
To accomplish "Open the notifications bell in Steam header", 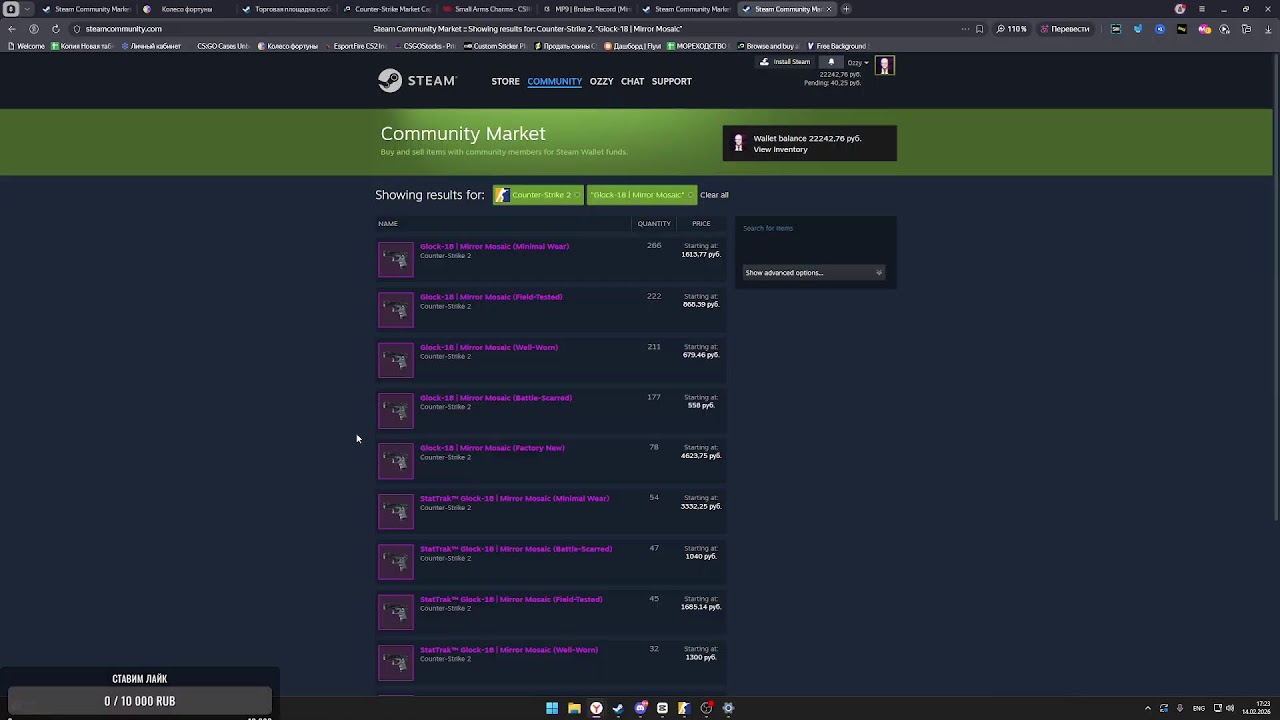I will pyautogui.click(x=831, y=62).
